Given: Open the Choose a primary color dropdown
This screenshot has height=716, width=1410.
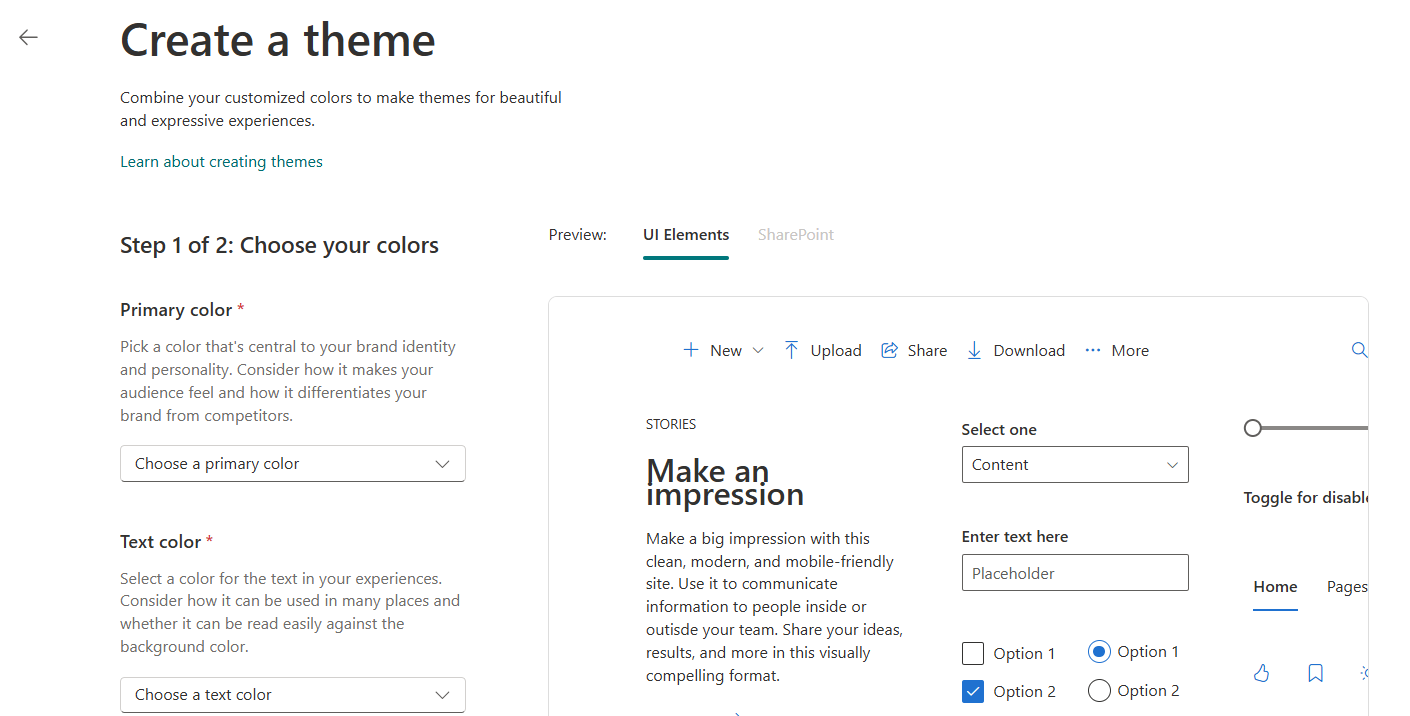Looking at the screenshot, I should [292, 463].
